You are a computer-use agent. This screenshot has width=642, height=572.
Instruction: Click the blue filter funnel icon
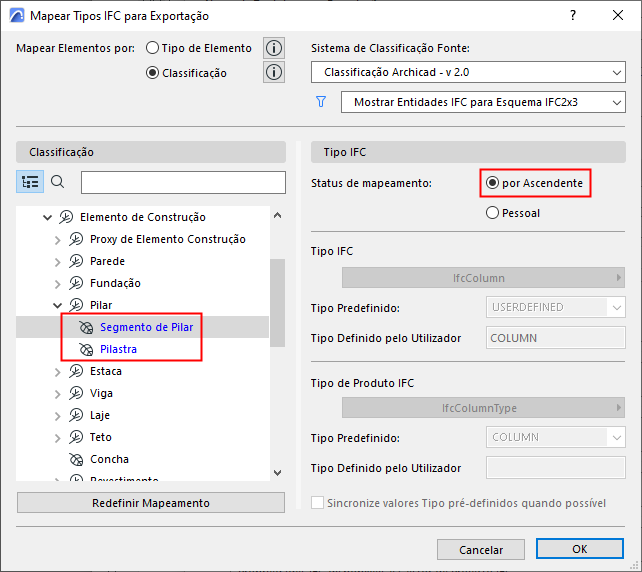click(x=321, y=102)
